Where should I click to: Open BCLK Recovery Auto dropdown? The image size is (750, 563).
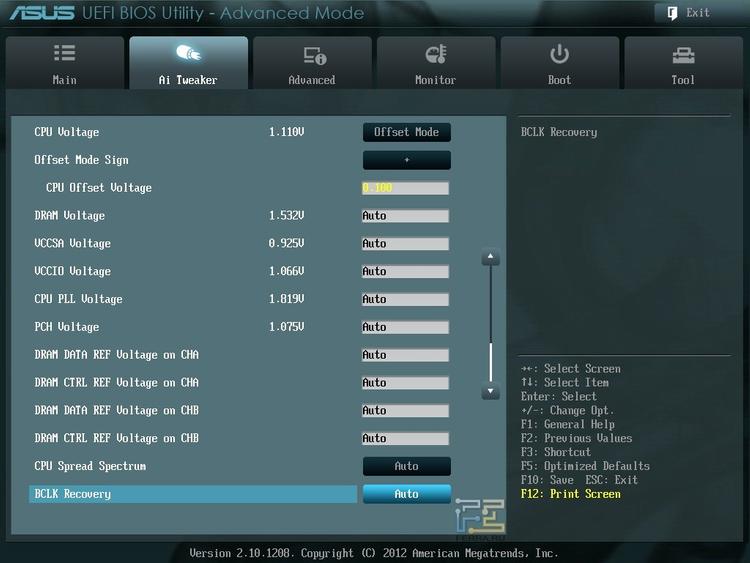(x=407, y=494)
